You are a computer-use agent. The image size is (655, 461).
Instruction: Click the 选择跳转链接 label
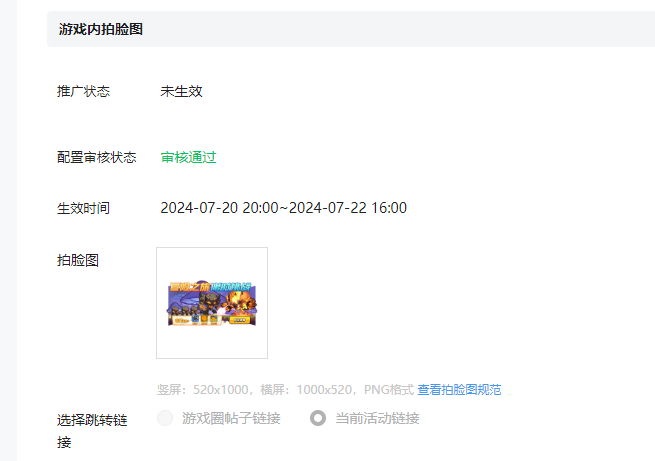click(92, 431)
